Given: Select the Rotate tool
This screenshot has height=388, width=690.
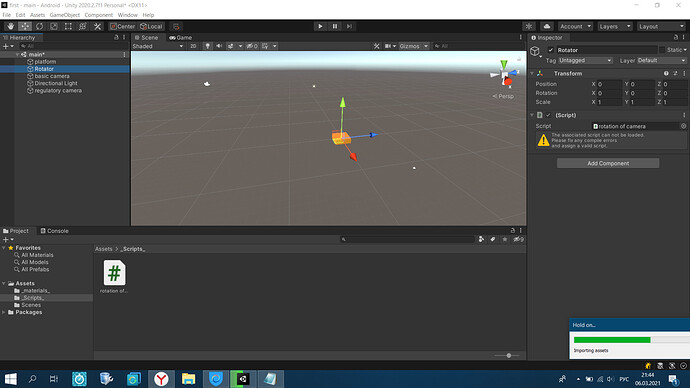Looking at the screenshot, I should (x=40, y=26).
